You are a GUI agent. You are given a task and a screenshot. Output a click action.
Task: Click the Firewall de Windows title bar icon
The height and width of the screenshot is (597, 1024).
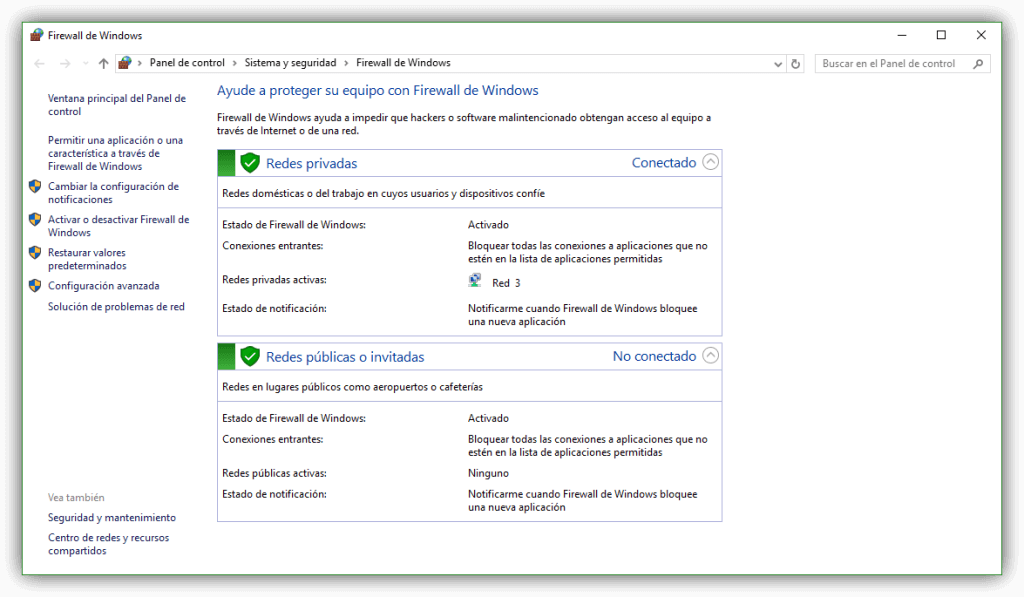[x=37, y=35]
